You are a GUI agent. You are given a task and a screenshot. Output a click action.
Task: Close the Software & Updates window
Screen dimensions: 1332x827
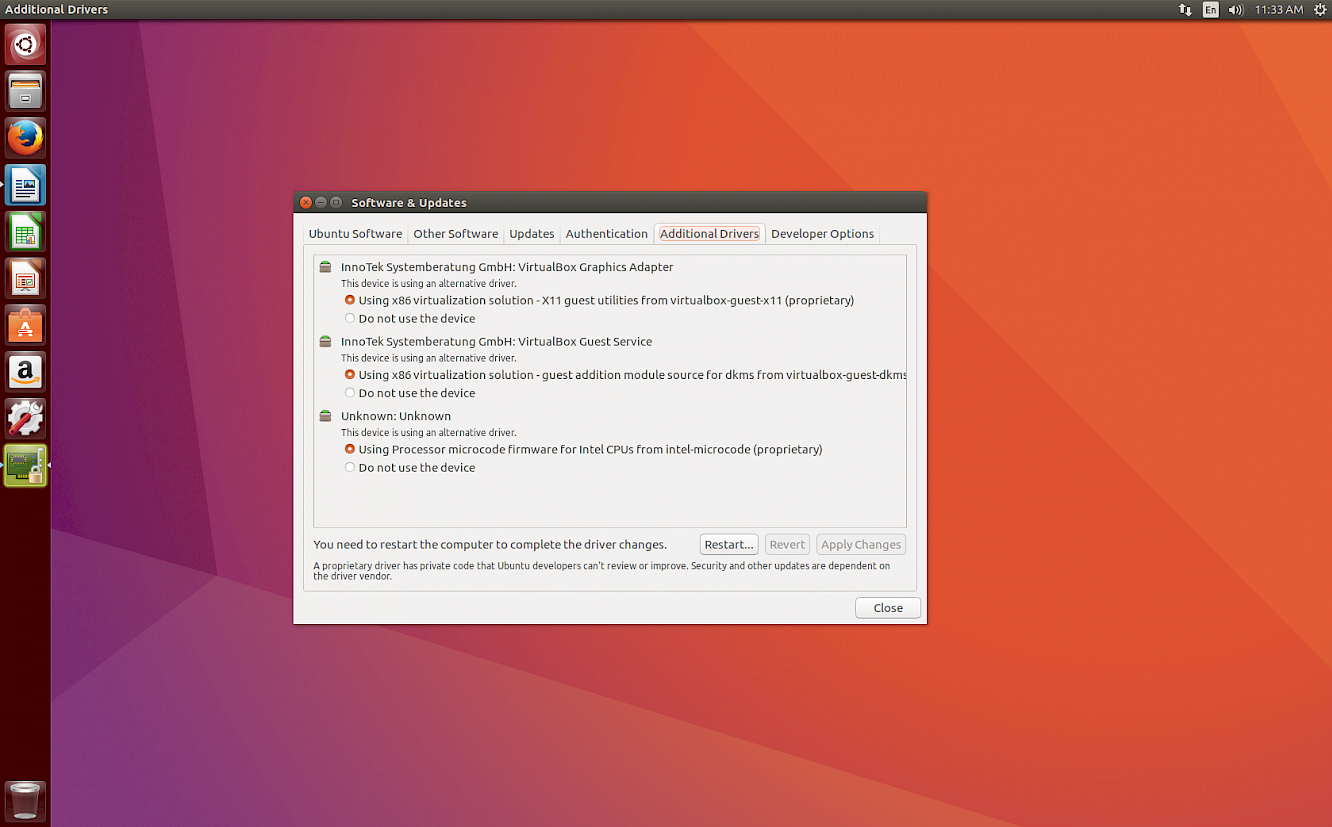(x=306, y=202)
